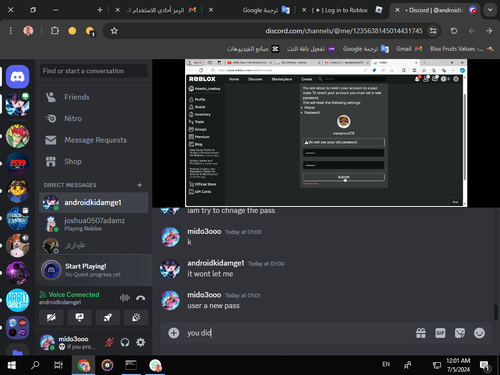Open the emoji picker
Screen dimensions: 500x375
tap(479, 333)
